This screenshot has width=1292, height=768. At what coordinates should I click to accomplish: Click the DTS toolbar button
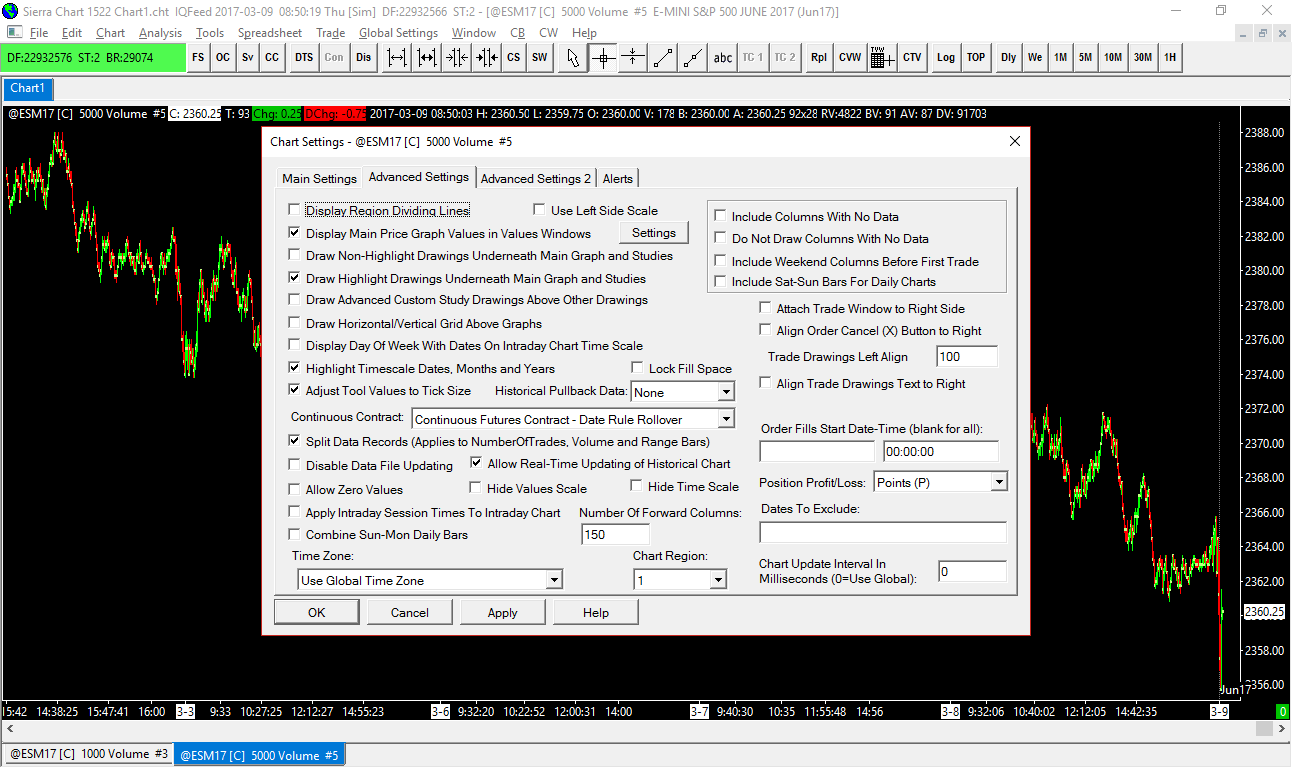(304, 58)
